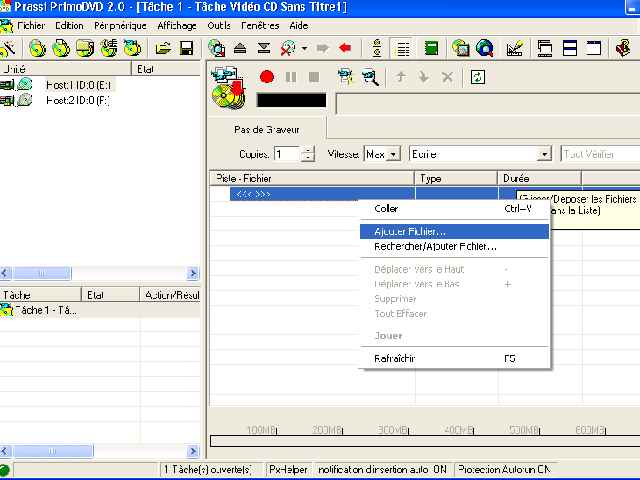Open the Edition menu
640x480 pixels.
(x=69, y=25)
